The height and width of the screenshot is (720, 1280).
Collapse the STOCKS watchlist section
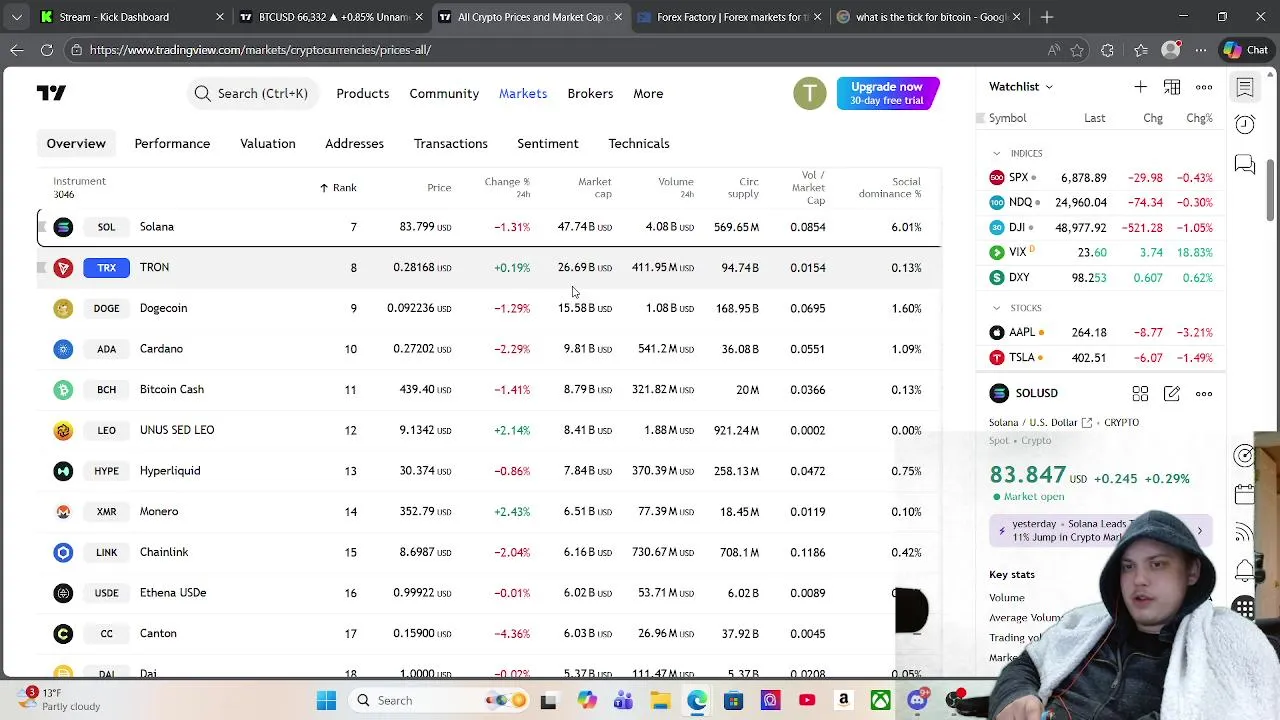point(996,308)
